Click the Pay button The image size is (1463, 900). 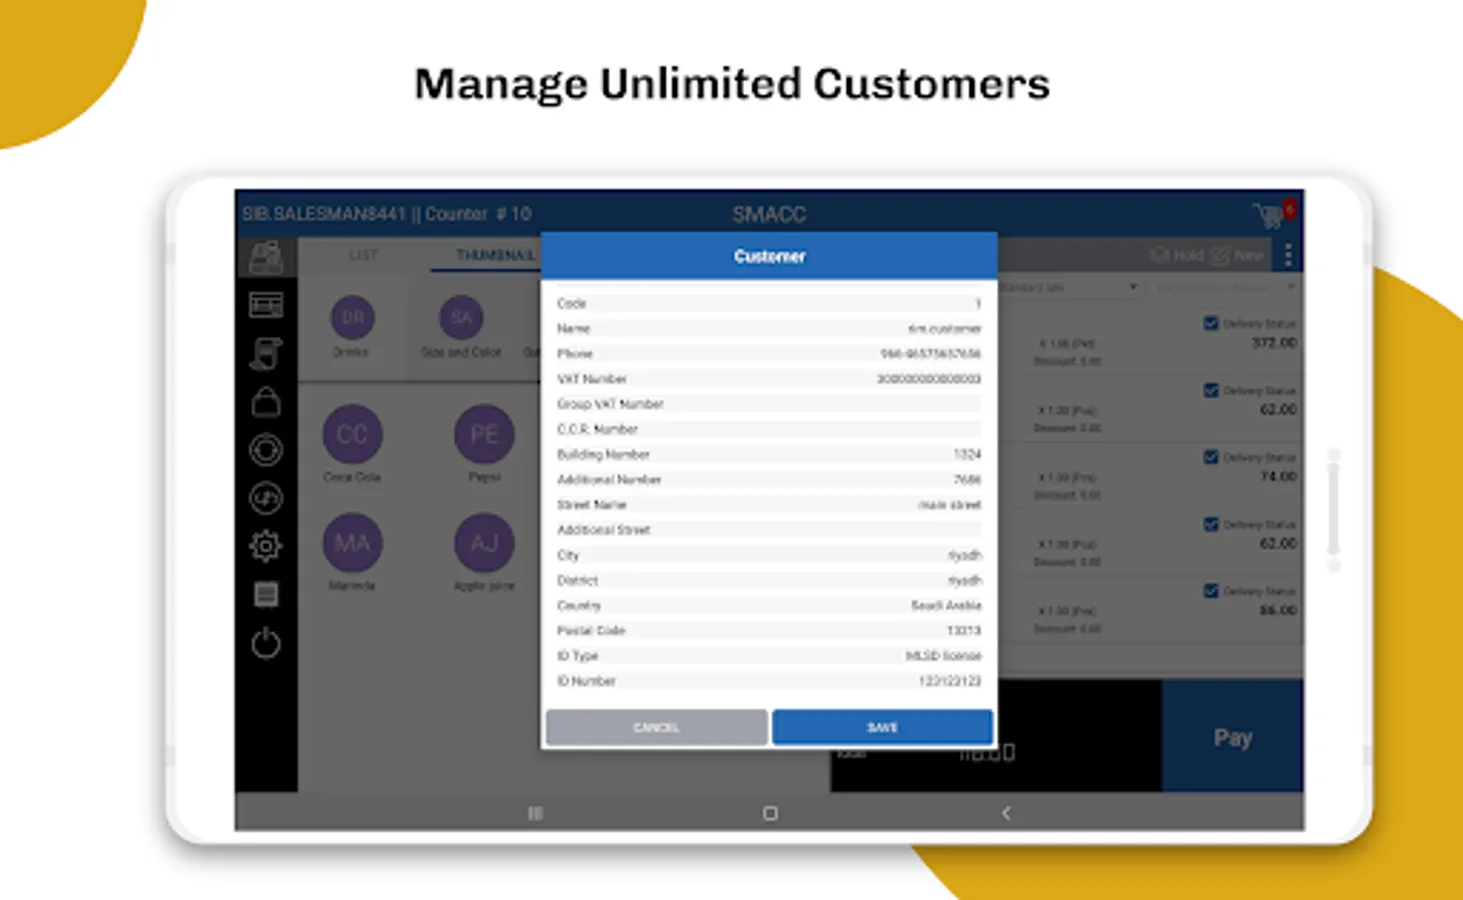(x=1232, y=737)
